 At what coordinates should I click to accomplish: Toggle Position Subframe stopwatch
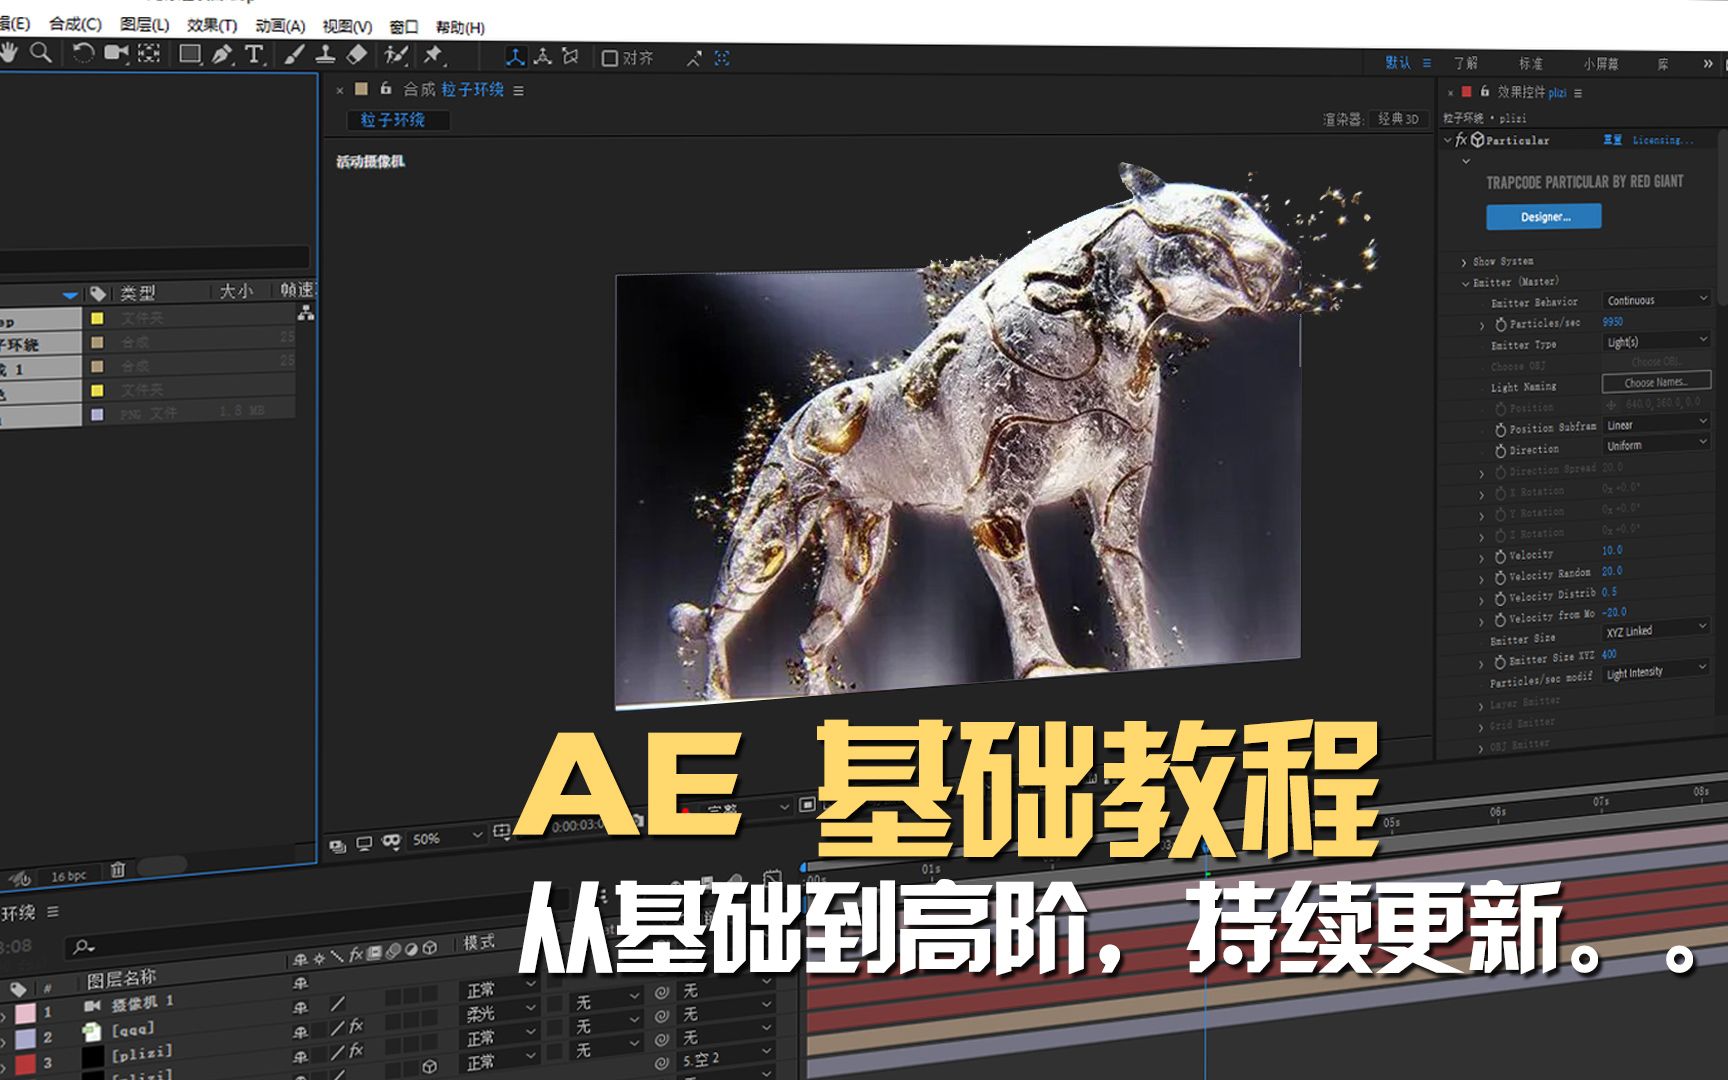[x=1500, y=429]
